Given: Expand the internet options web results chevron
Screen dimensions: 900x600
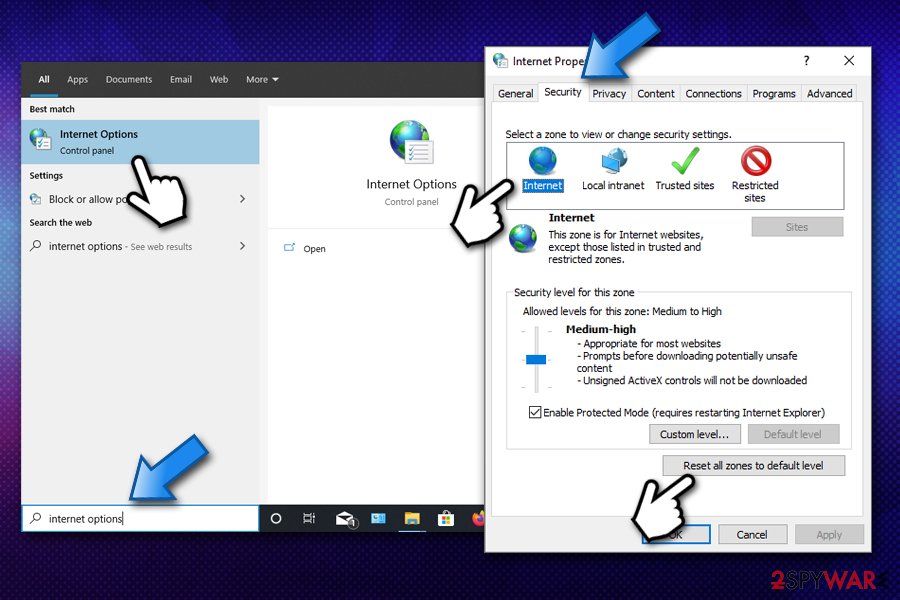Looking at the screenshot, I should pyautogui.click(x=242, y=246).
